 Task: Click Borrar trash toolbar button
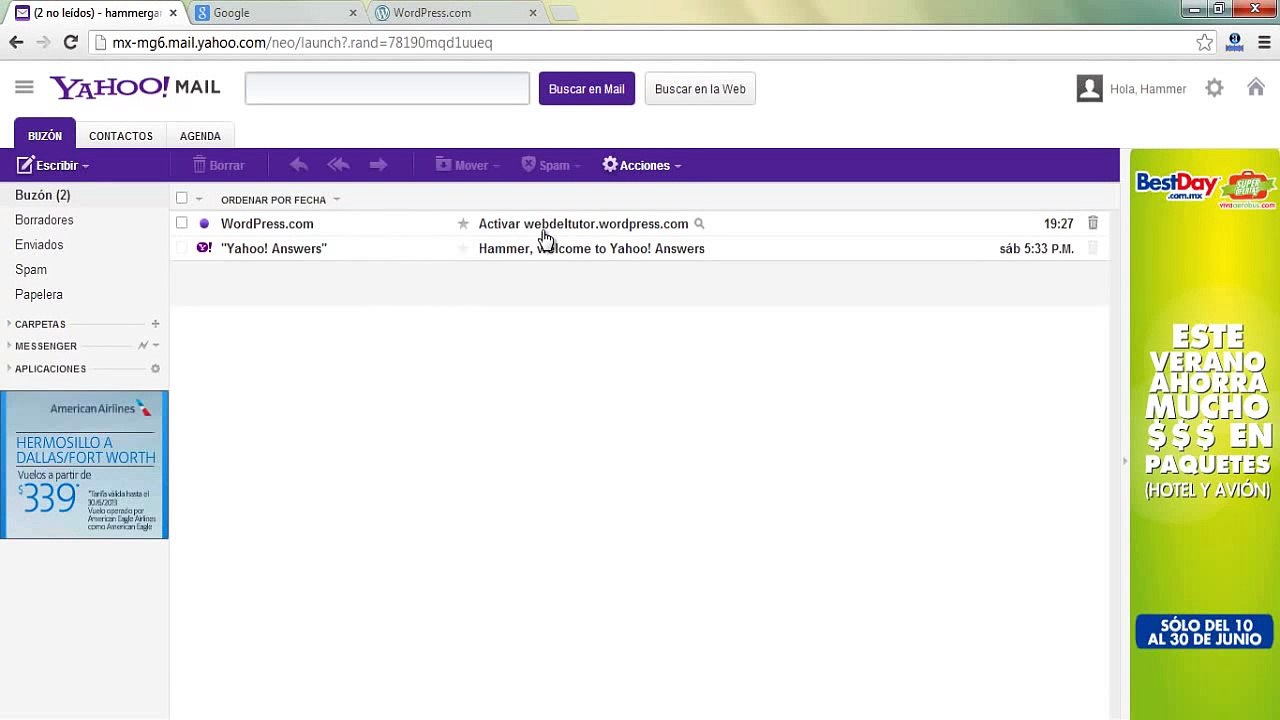point(218,165)
